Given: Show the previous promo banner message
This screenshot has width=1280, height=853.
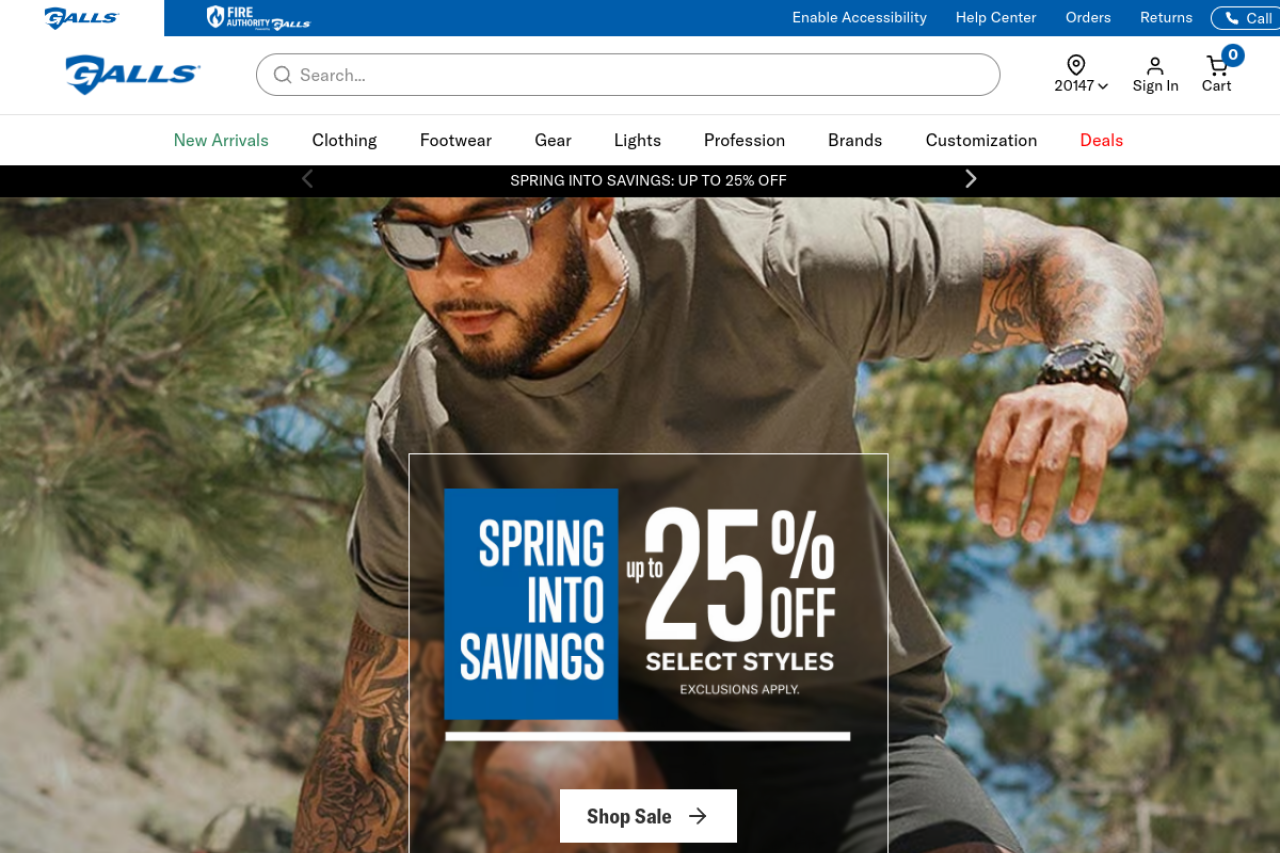Looking at the screenshot, I should (x=307, y=179).
